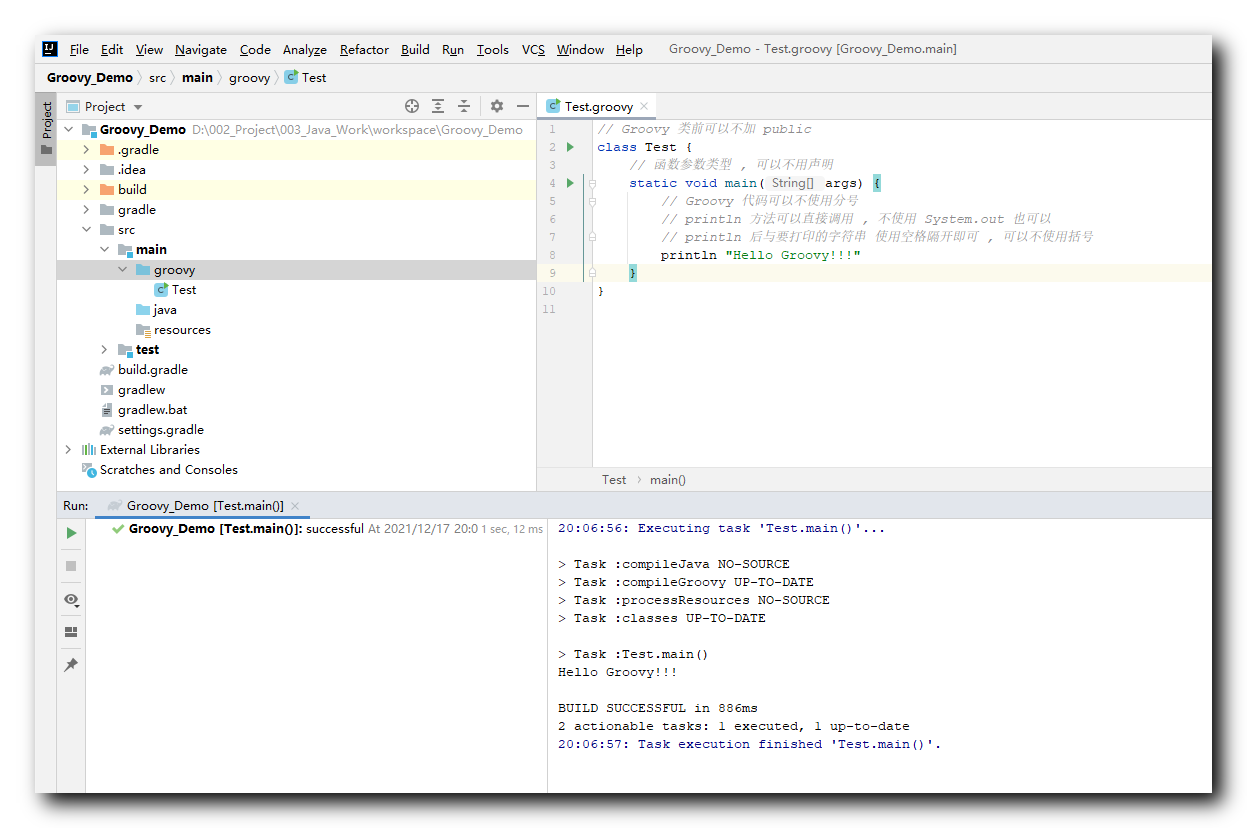Expand the build folder
1247x828 pixels.
86,190
